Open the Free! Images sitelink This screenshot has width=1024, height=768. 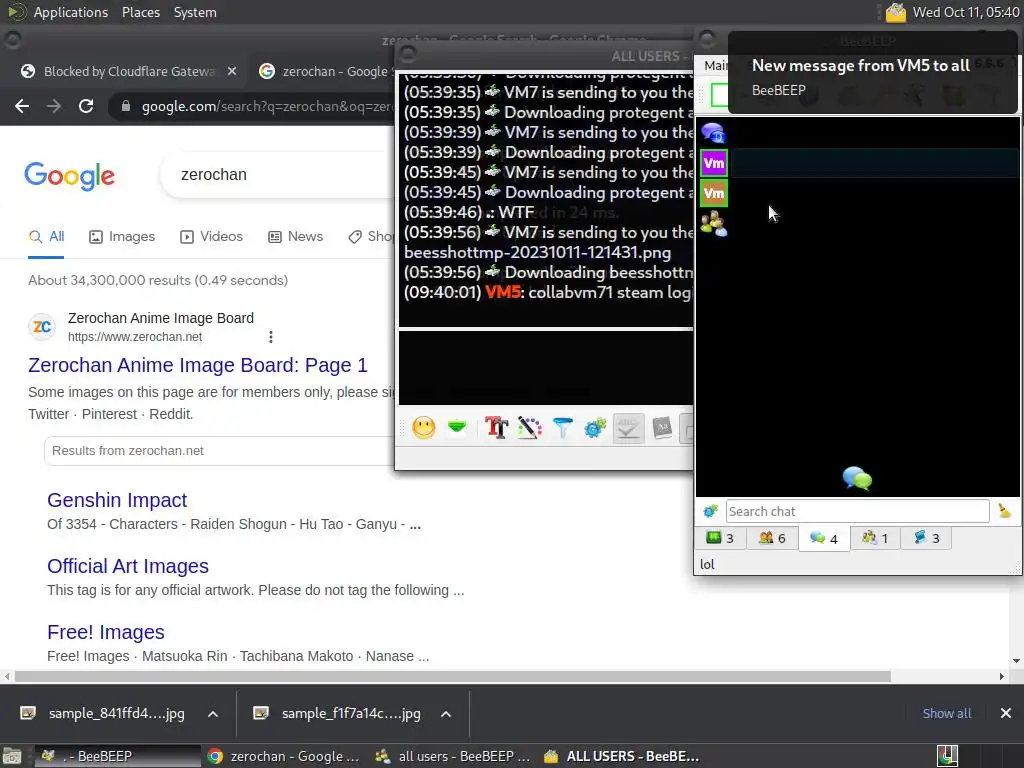click(x=106, y=632)
